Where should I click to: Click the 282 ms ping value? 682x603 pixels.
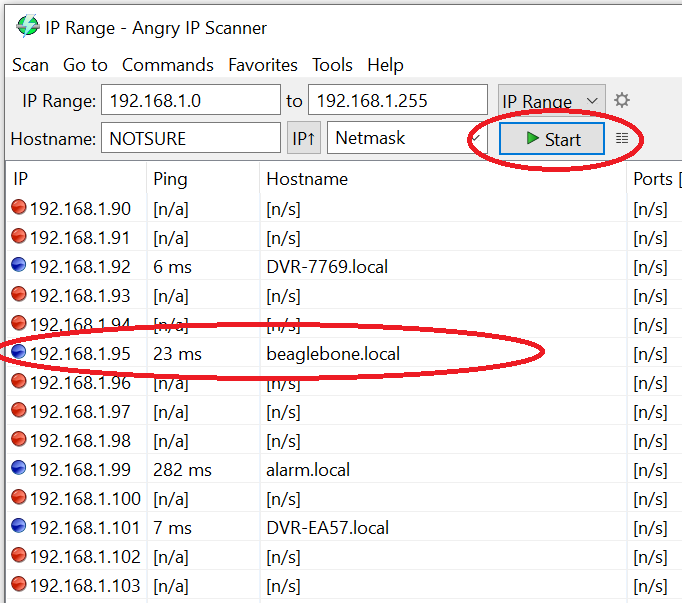point(182,470)
